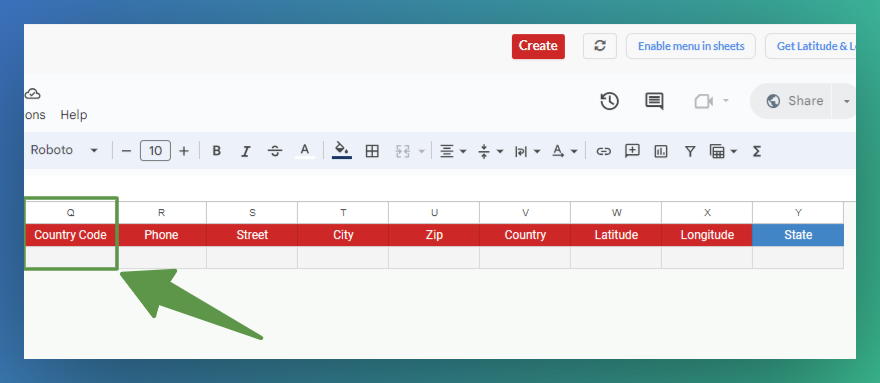Open the Help menu
This screenshot has height=383, width=880.
[x=74, y=115]
